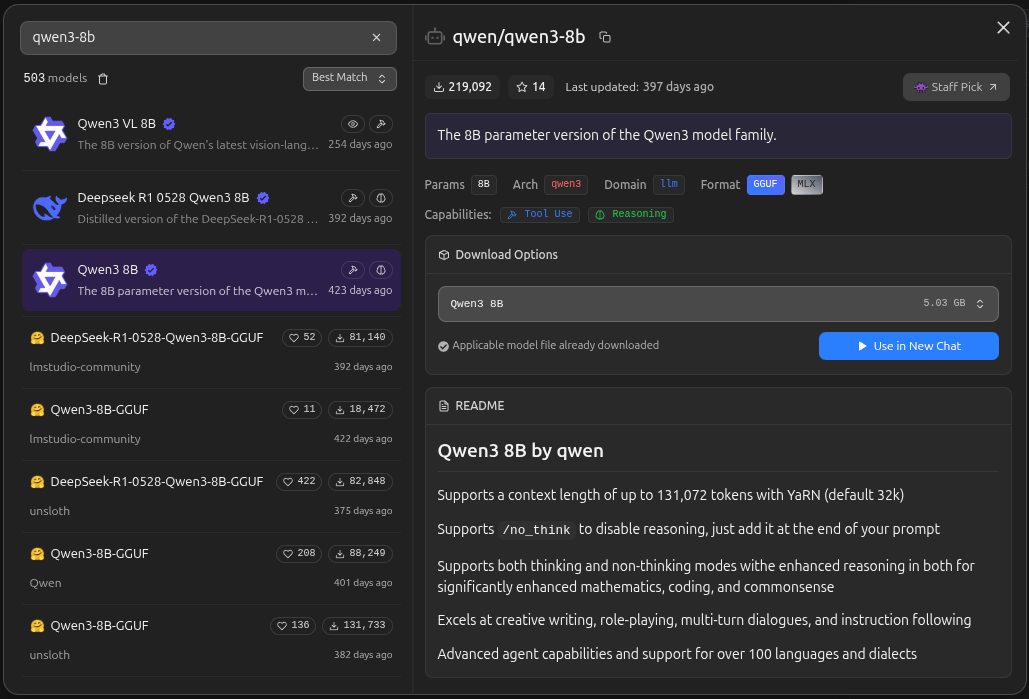Image resolution: width=1029 pixels, height=699 pixels.
Task: Click the 219,092 downloads counter
Action: pos(462,87)
